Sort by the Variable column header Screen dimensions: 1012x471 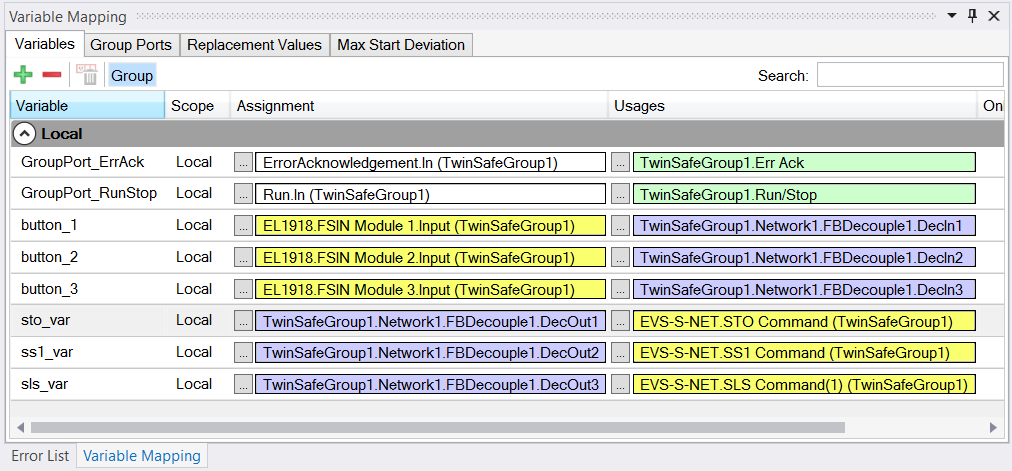point(88,105)
